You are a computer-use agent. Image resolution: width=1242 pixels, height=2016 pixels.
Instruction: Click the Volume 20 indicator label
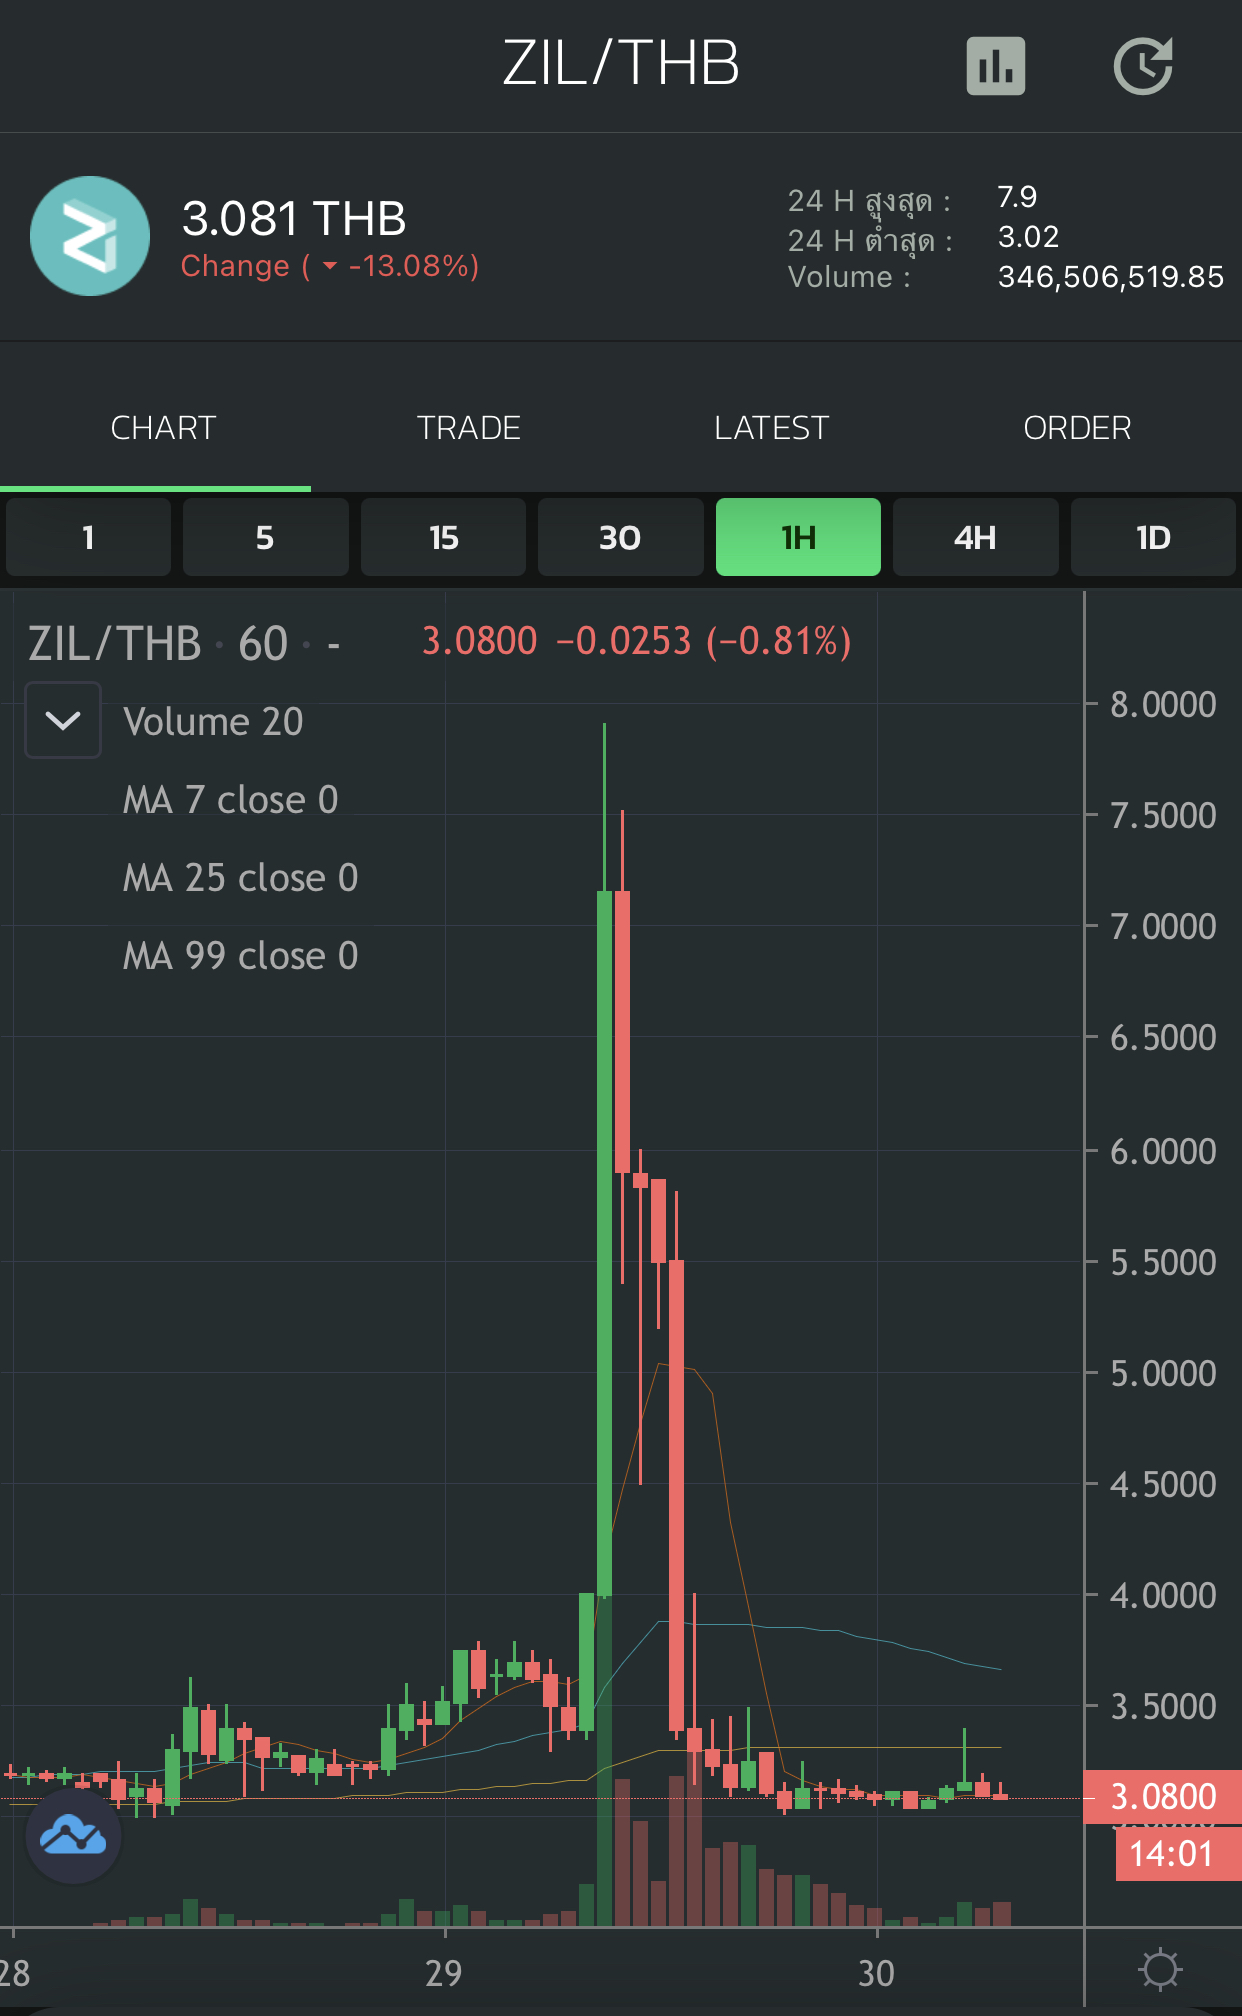coord(212,722)
